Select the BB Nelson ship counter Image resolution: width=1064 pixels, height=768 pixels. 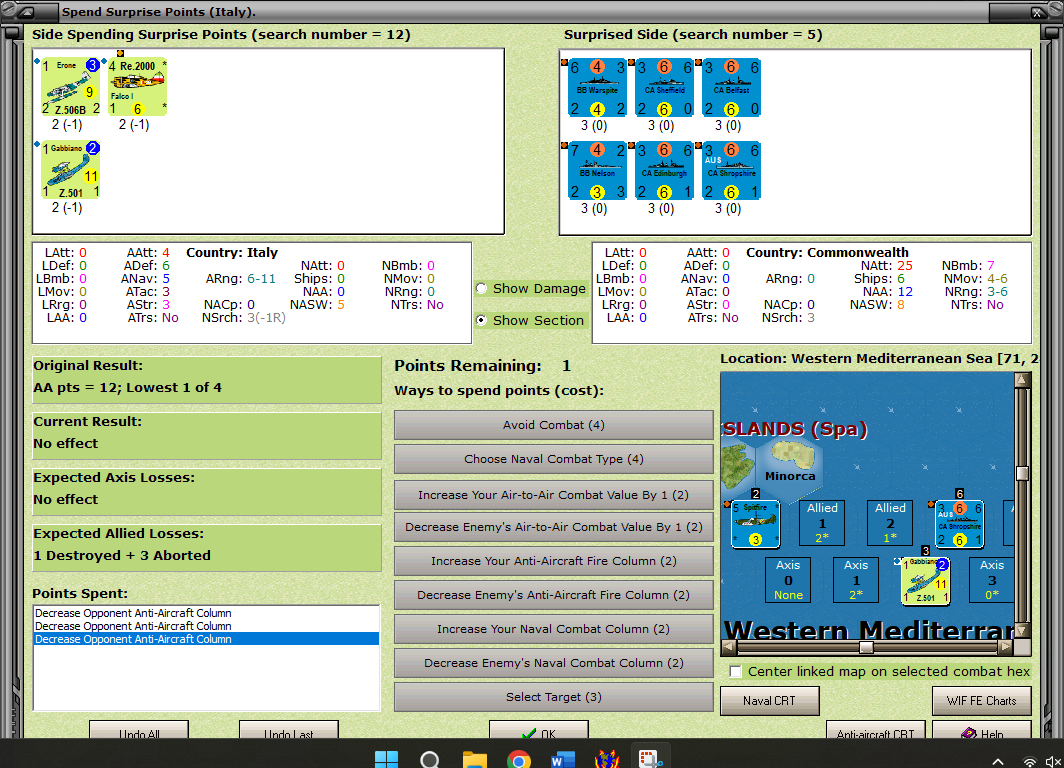point(597,170)
